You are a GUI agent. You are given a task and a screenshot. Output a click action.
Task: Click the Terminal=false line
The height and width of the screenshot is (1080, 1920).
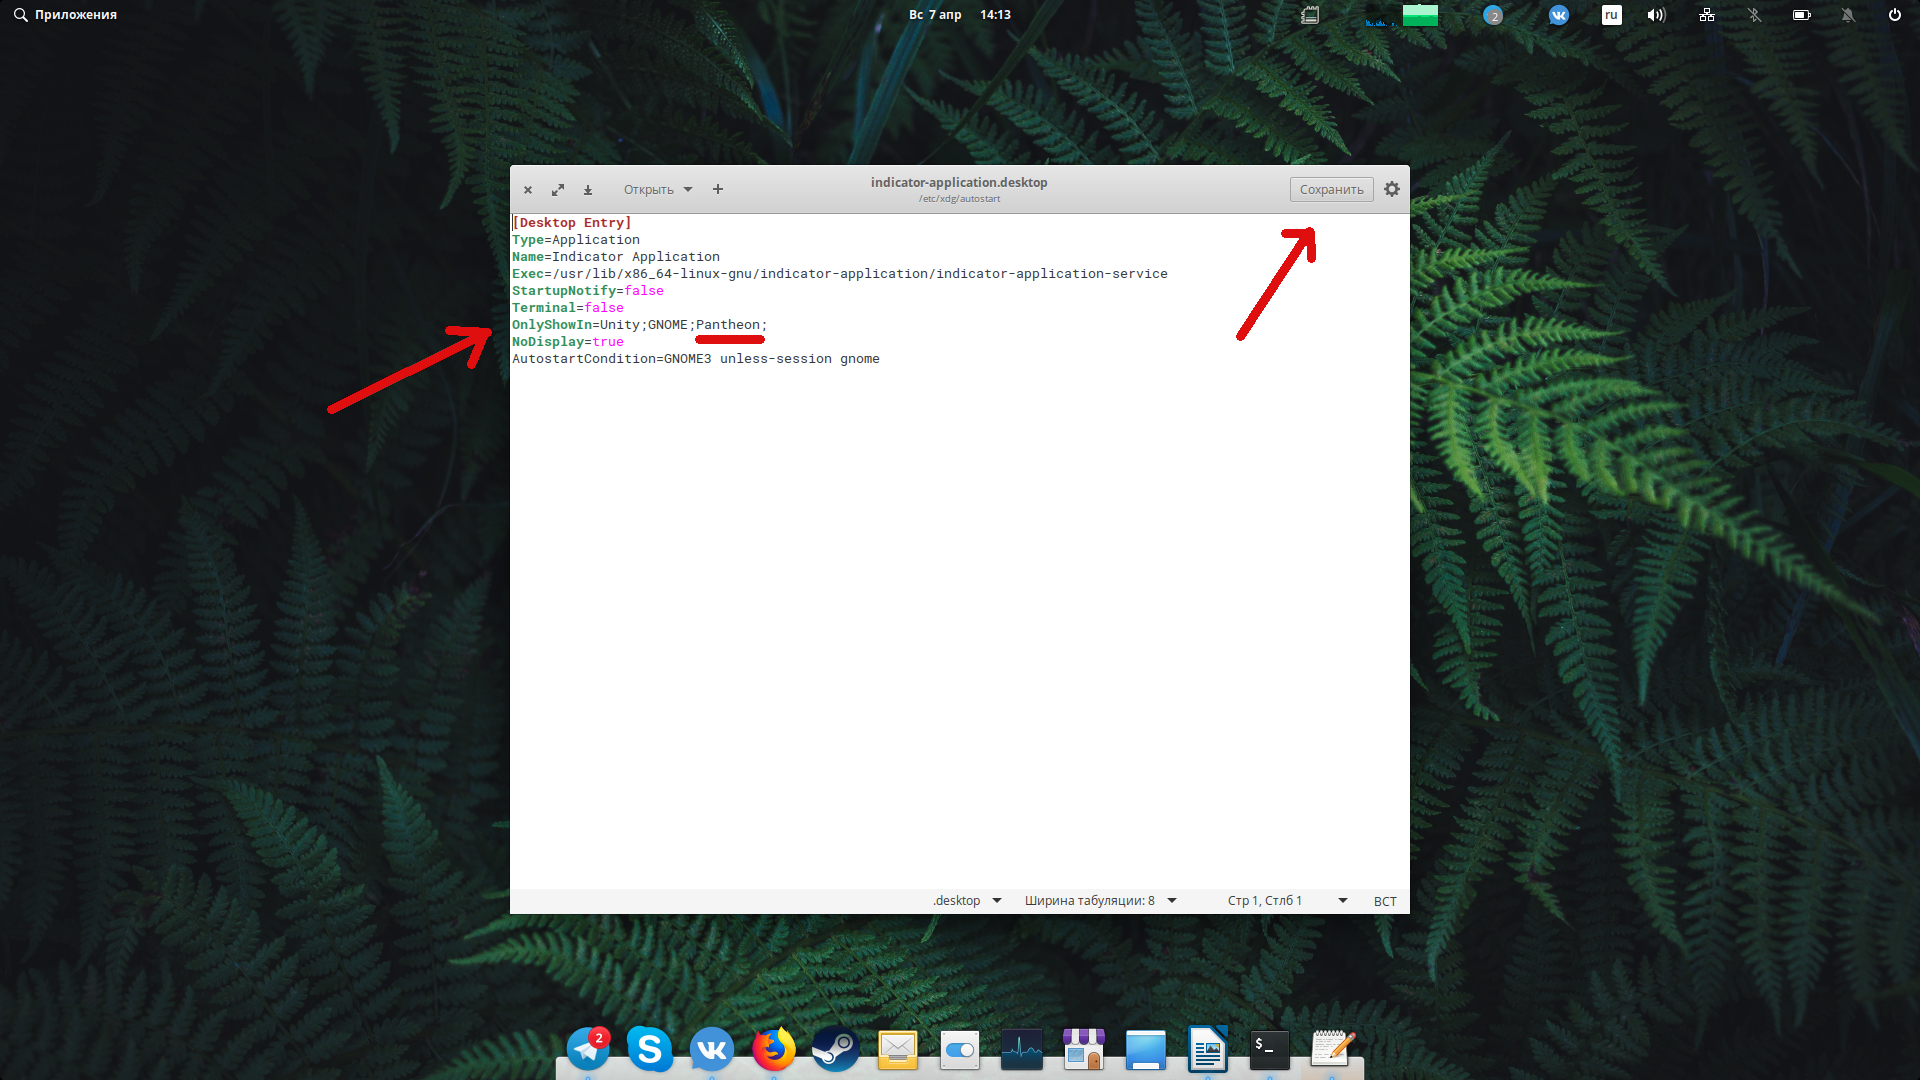[568, 308]
